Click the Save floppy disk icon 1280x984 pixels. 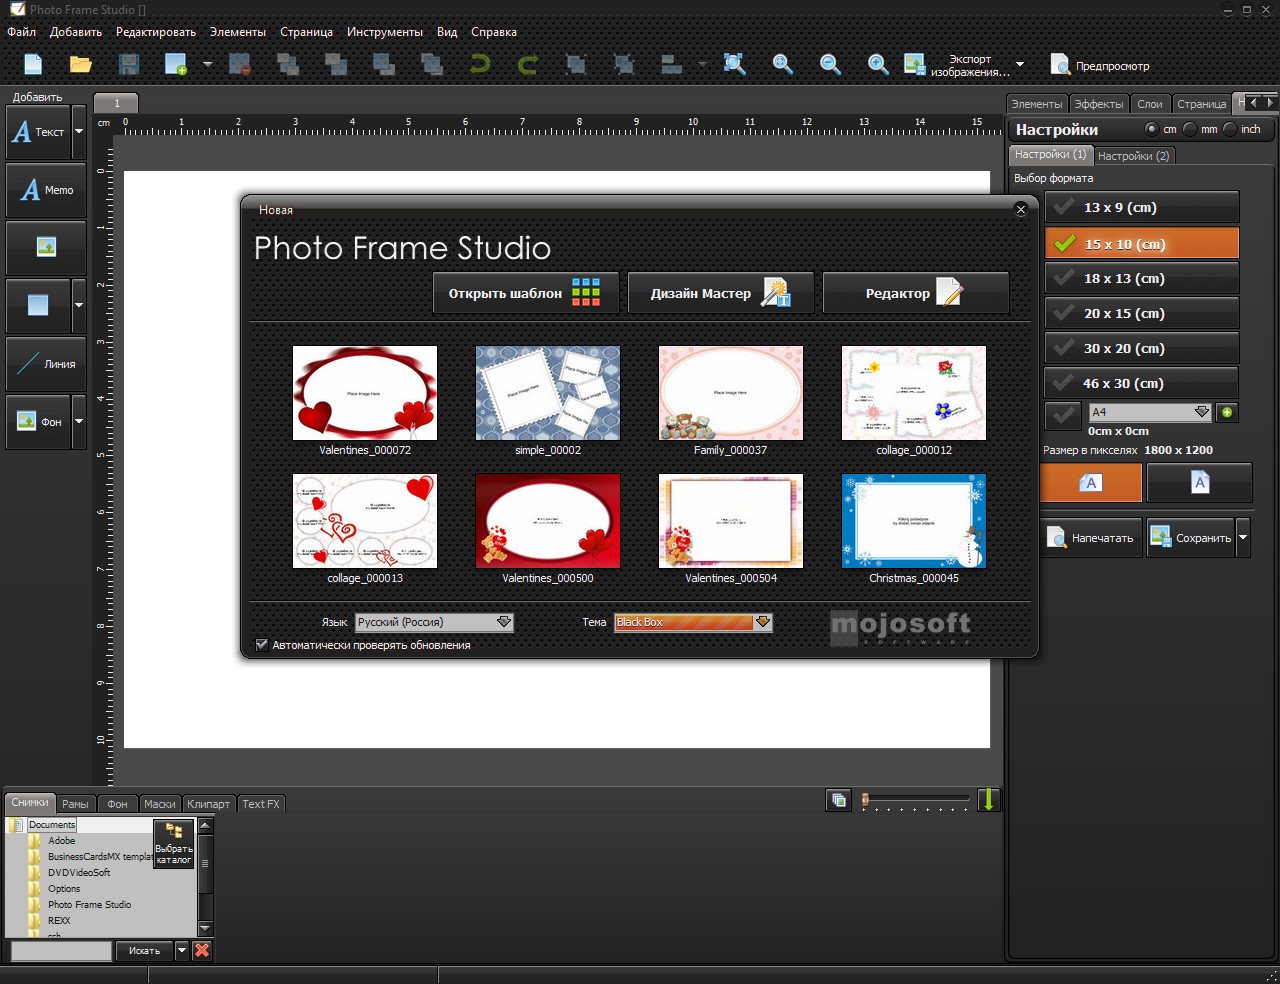click(x=129, y=64)
